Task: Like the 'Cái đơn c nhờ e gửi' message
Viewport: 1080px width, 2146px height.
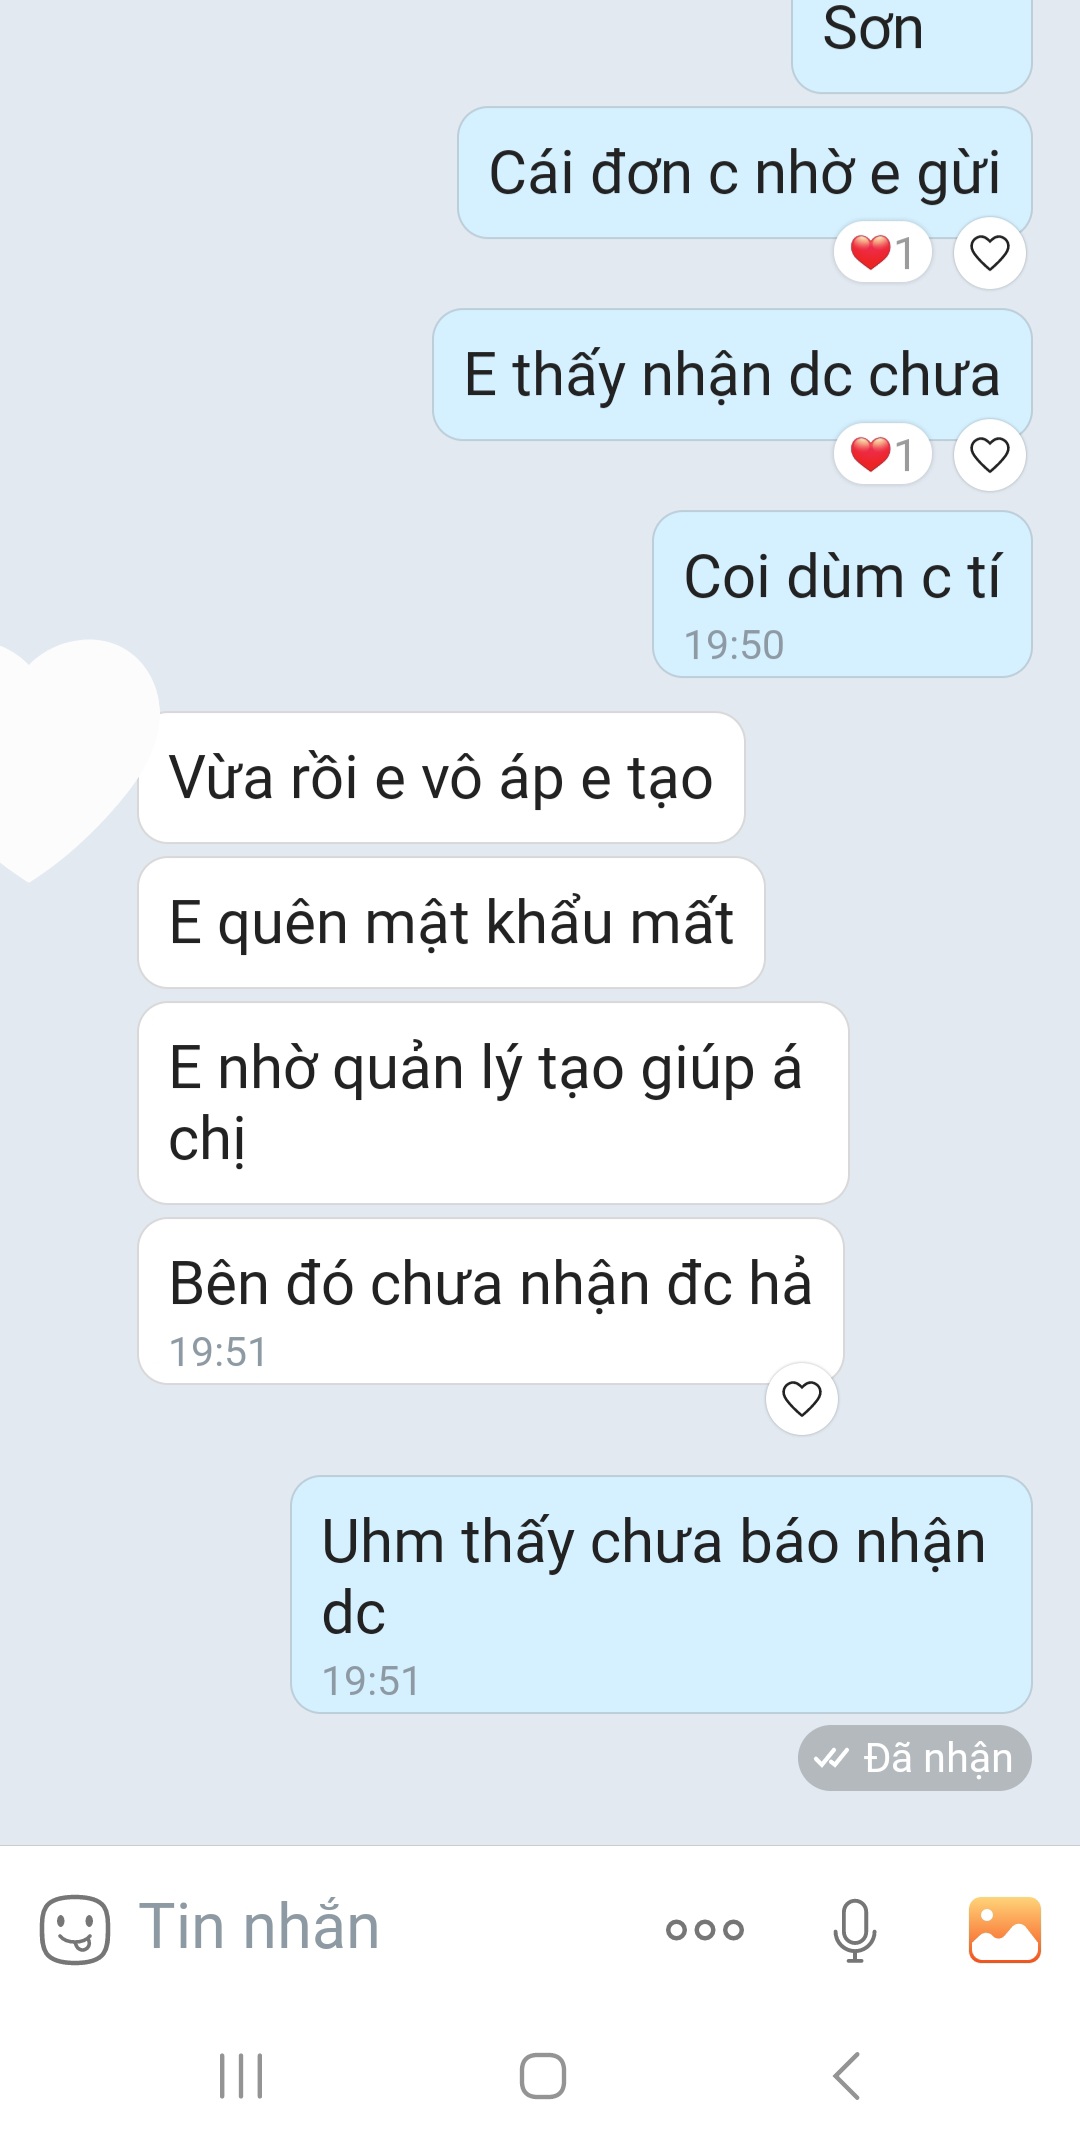Action: pos(990,253)
